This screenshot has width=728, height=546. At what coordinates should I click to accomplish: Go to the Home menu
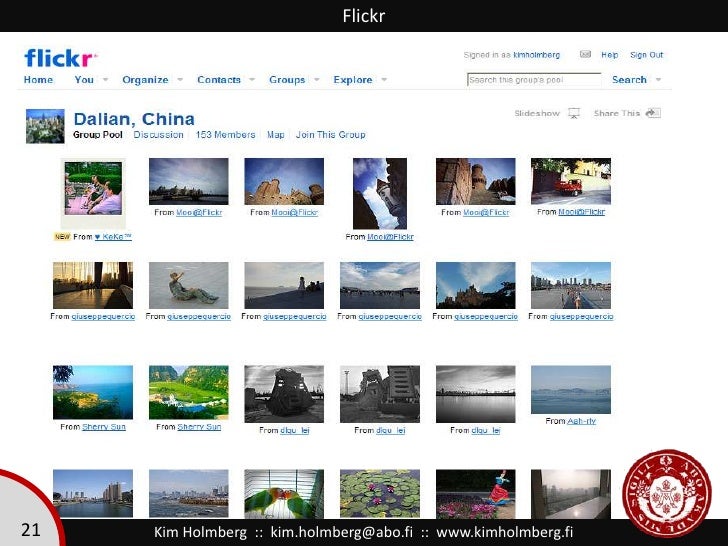[38, 79]
